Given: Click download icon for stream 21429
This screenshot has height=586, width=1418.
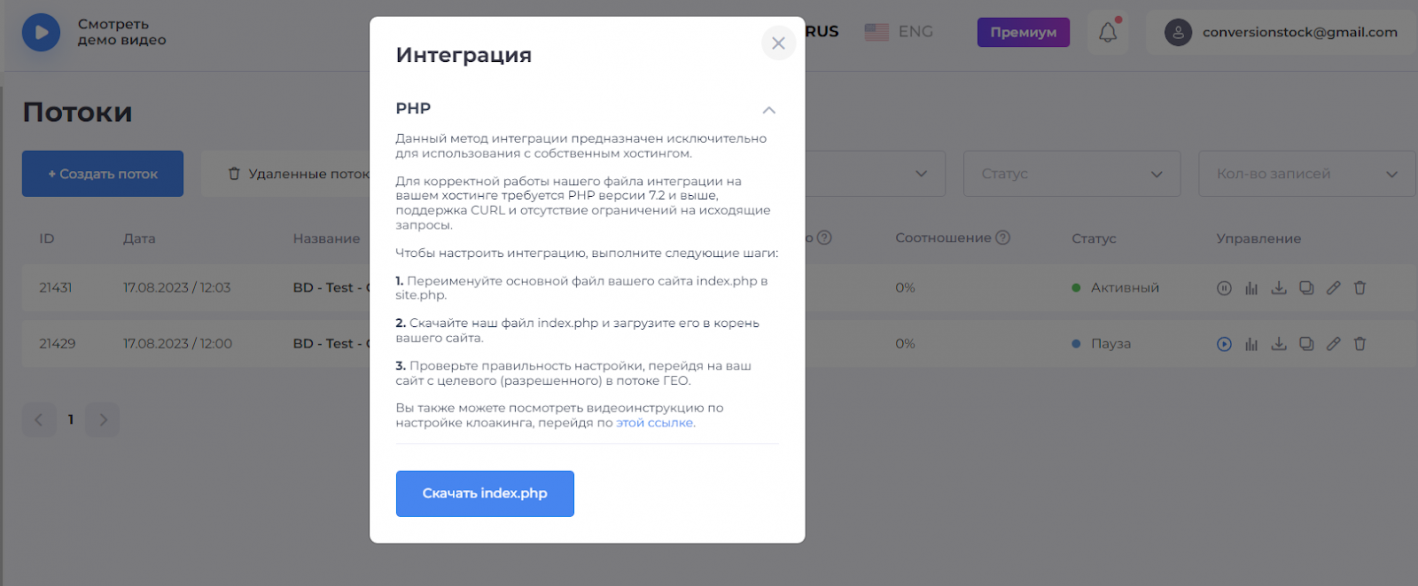Looking at the screenshot, I should pos(1278,344).
